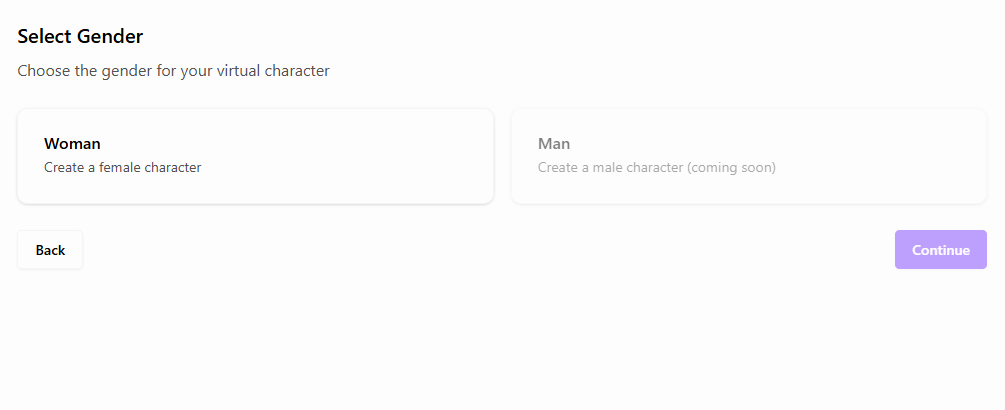The width and height of the screenshot is (1005, 410).
Task: Tap the "Create a male character" card
Action: [x=749, y=156]
